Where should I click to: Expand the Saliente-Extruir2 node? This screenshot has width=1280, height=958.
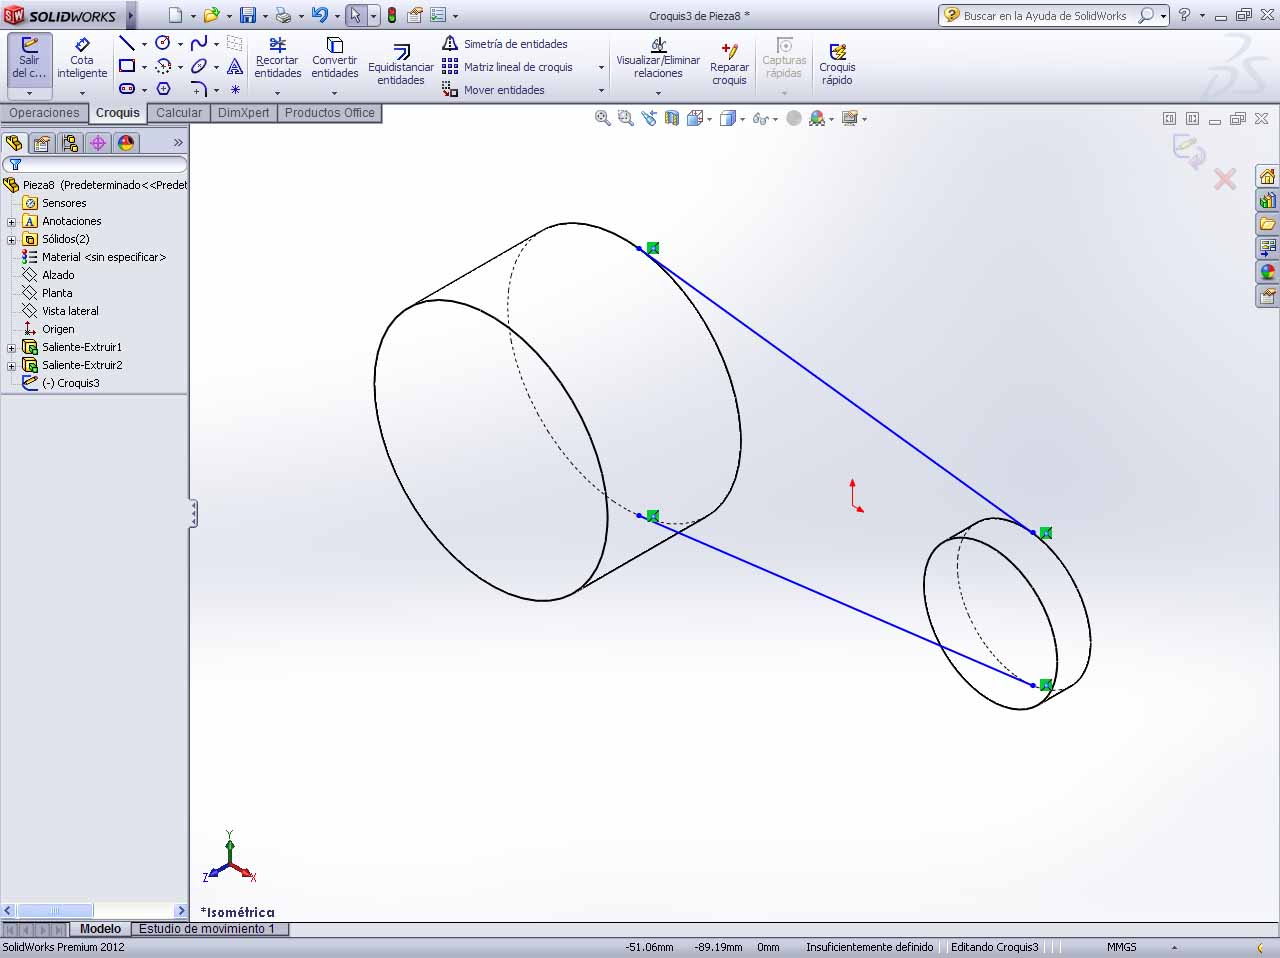[x=11, y=366]
